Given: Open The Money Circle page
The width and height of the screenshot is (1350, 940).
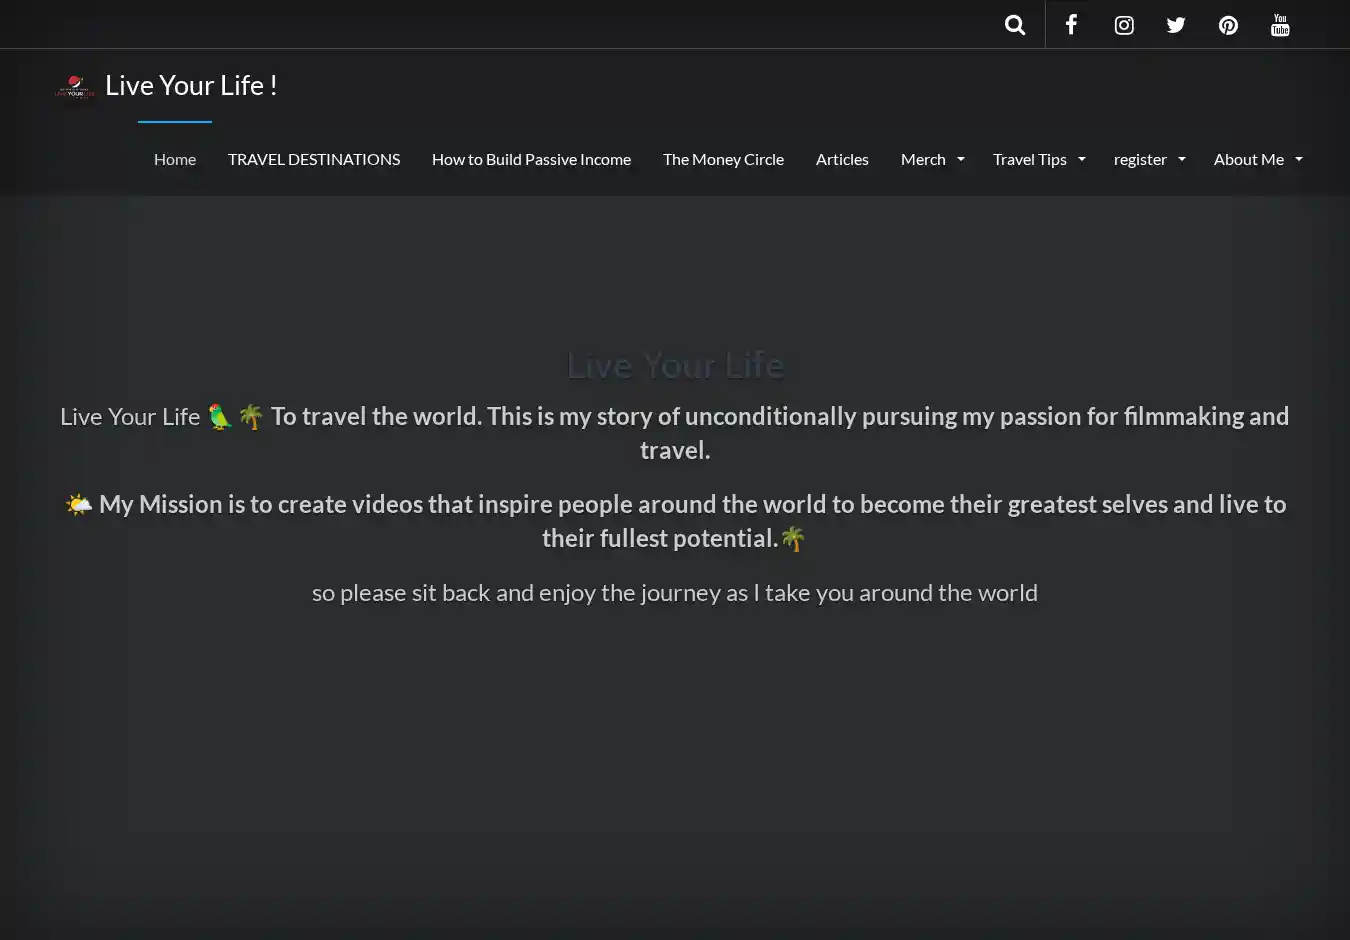Looking at the screenshot, I should 723,159.
